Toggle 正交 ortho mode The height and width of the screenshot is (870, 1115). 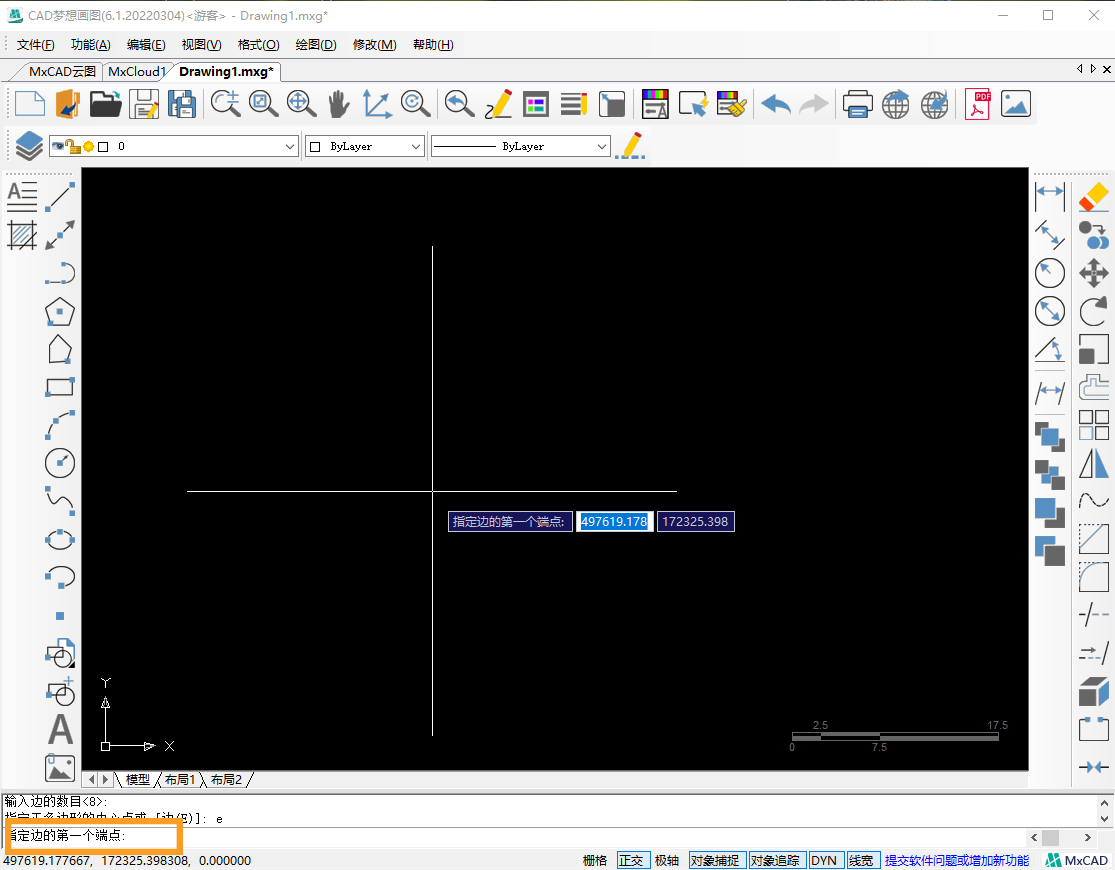point(631,860)
